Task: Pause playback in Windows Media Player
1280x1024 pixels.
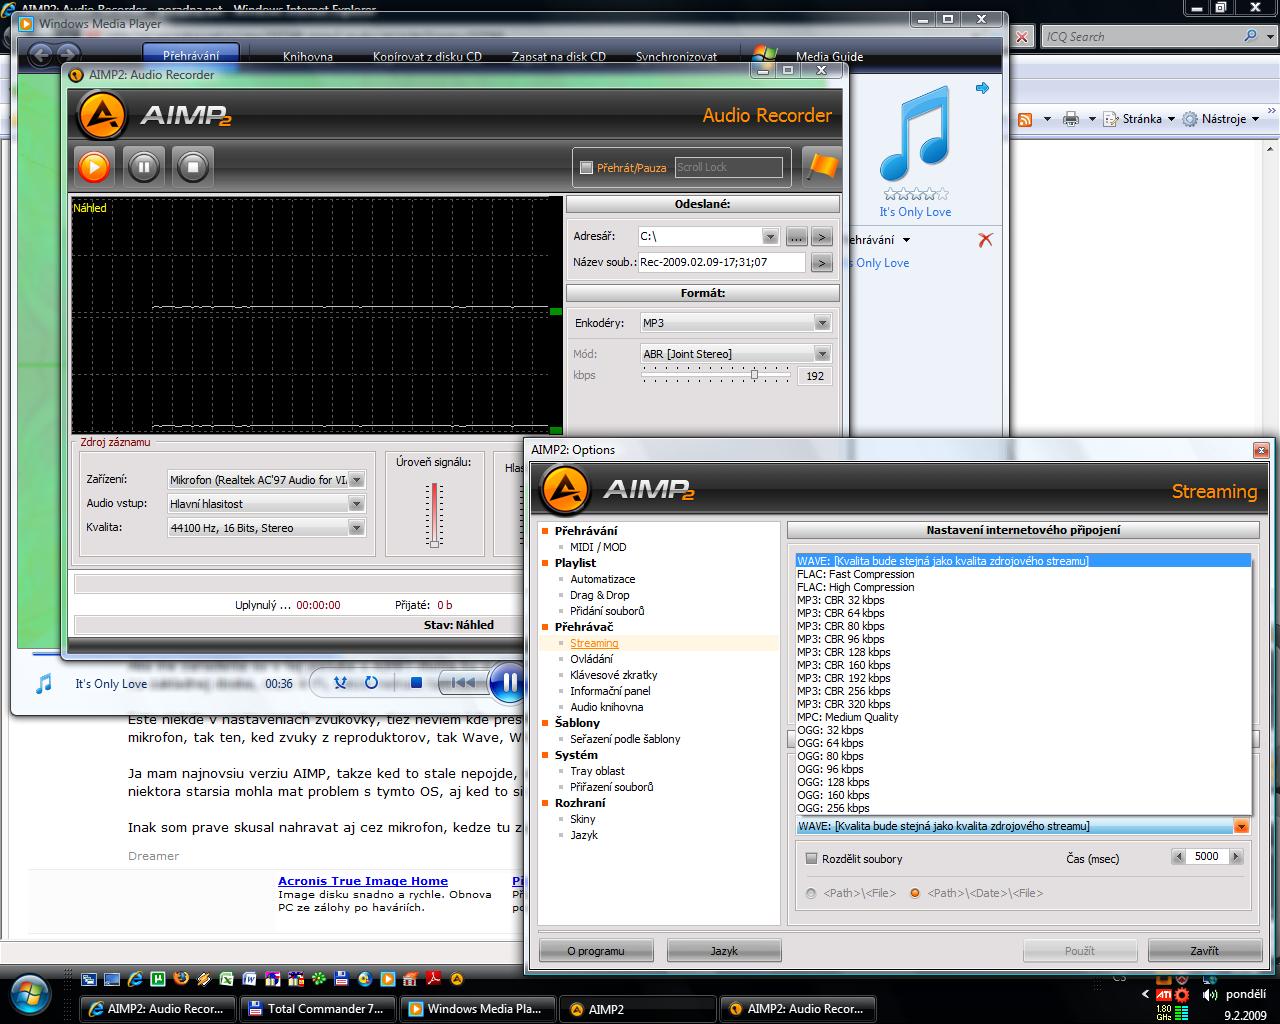Action: click(x=507, y=682)
